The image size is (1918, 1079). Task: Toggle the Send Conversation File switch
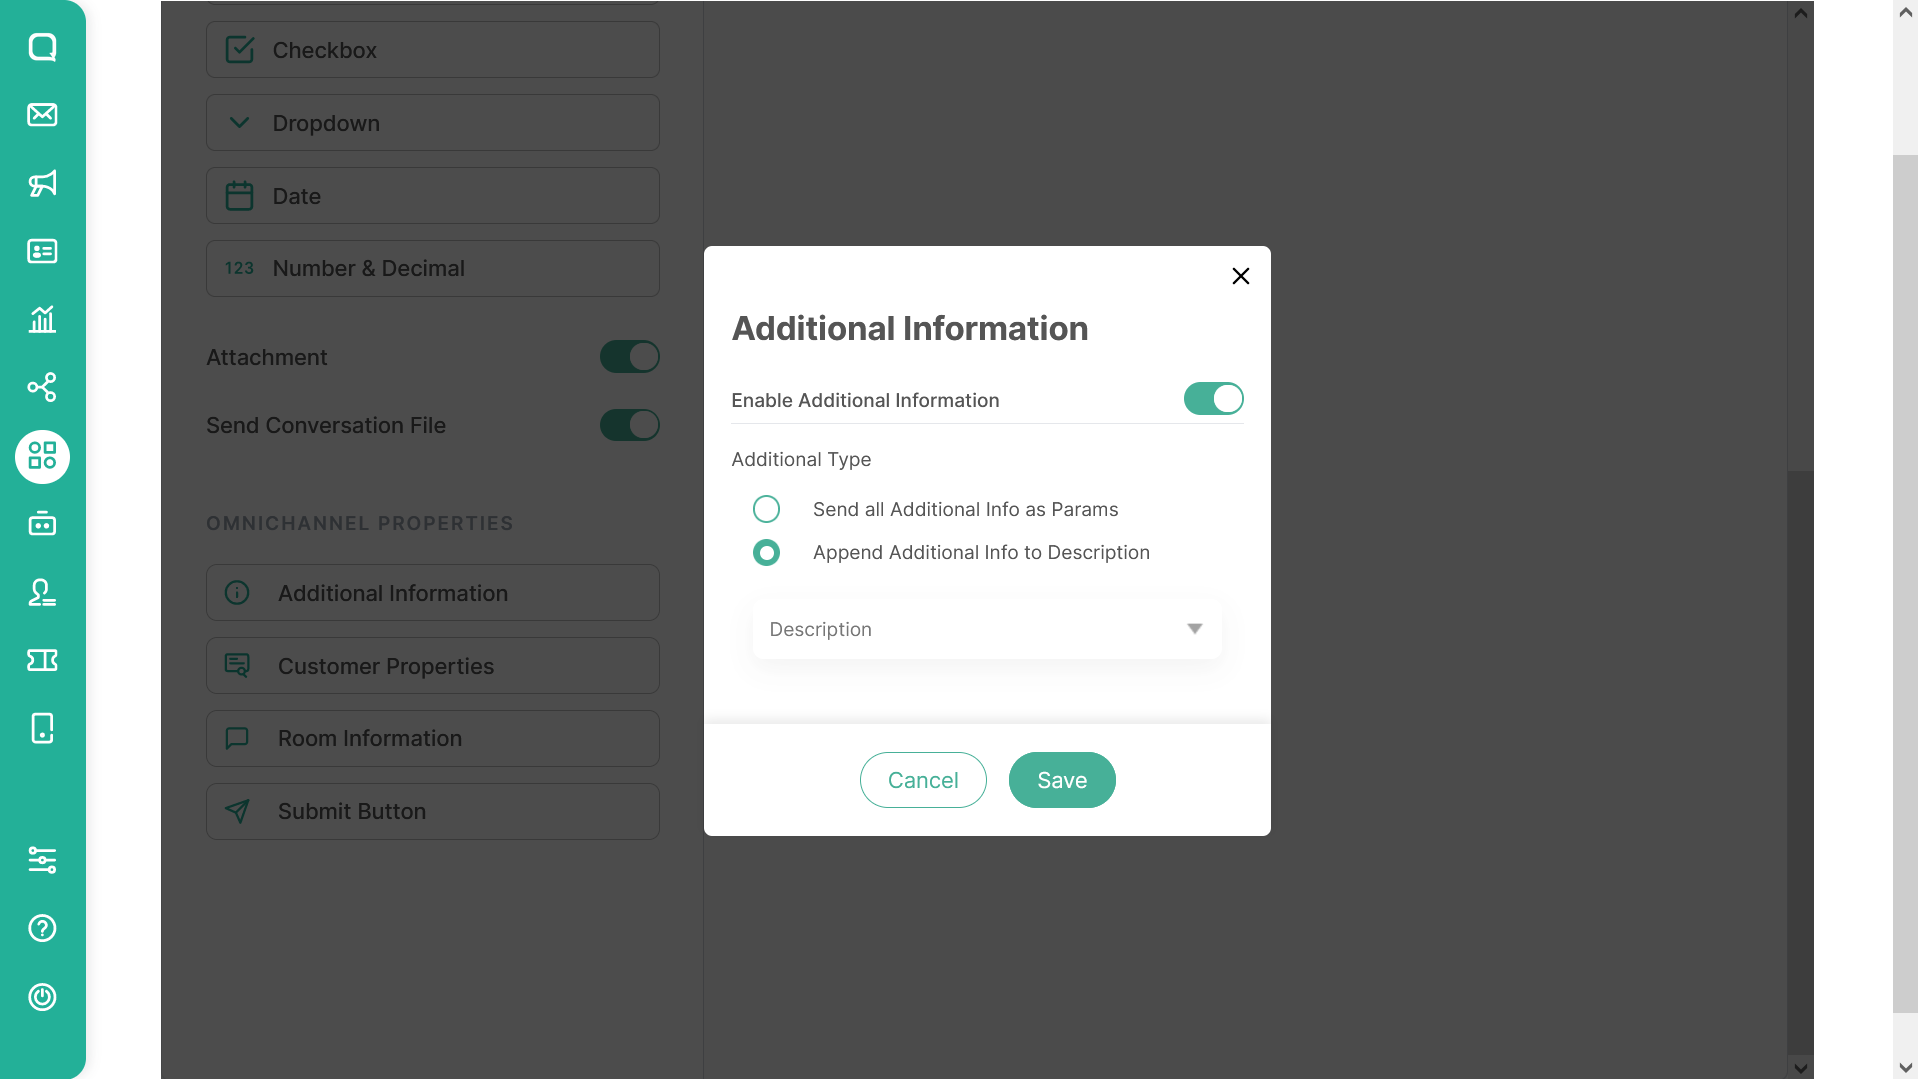pos(630,425)
